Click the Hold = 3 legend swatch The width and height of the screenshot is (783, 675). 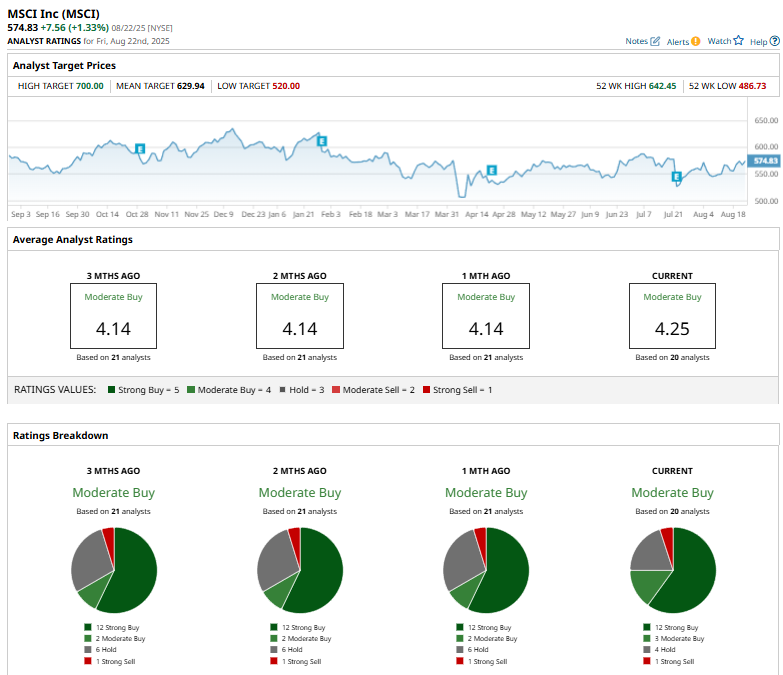(283, 390)
